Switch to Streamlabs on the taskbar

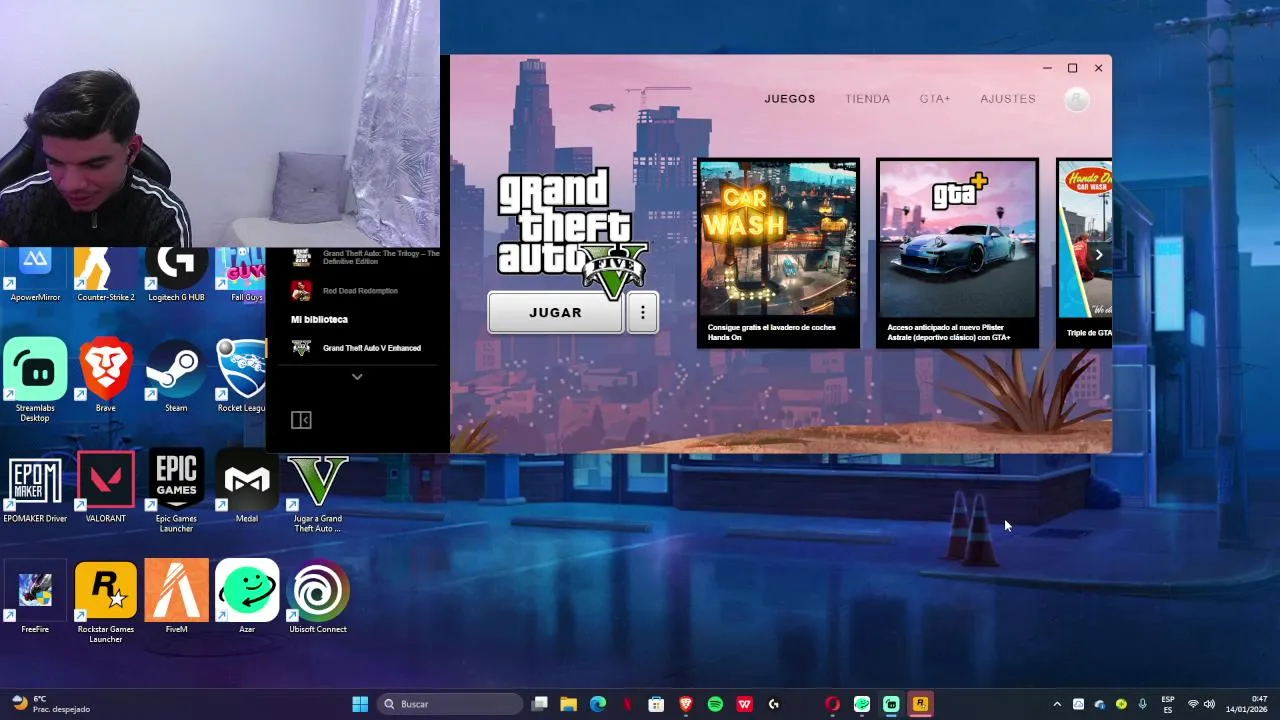coord(891,704)
